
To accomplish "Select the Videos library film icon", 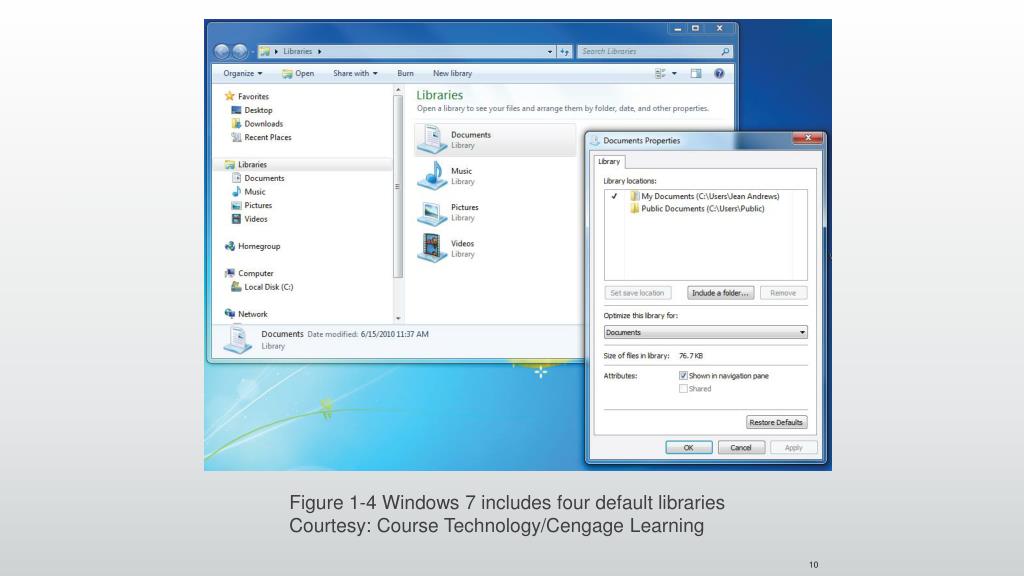I will click(432, 248).
